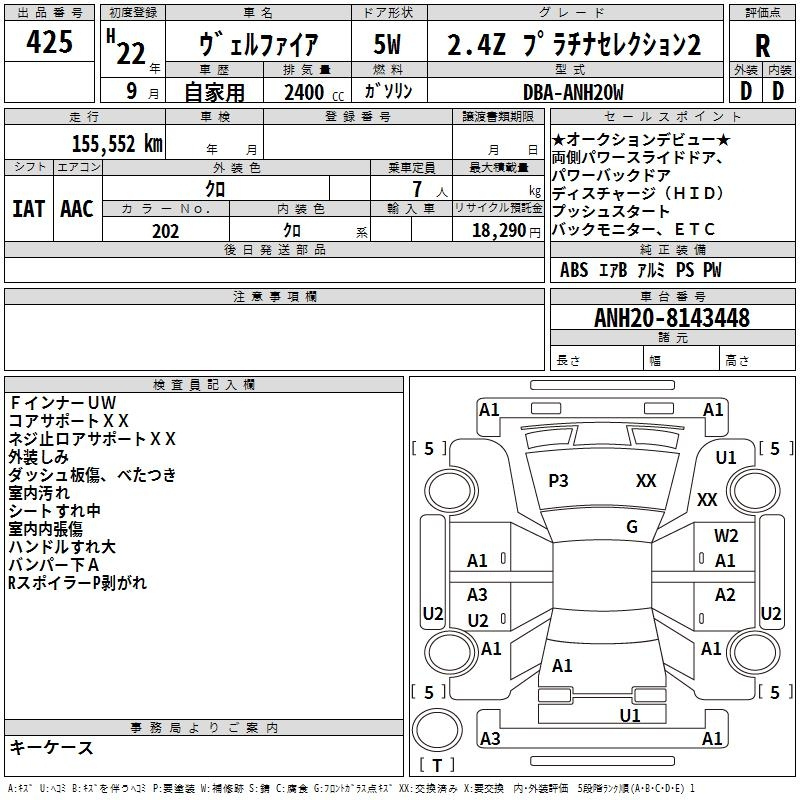Select the grade 2.4Z プラチナセレクション2

574,44
